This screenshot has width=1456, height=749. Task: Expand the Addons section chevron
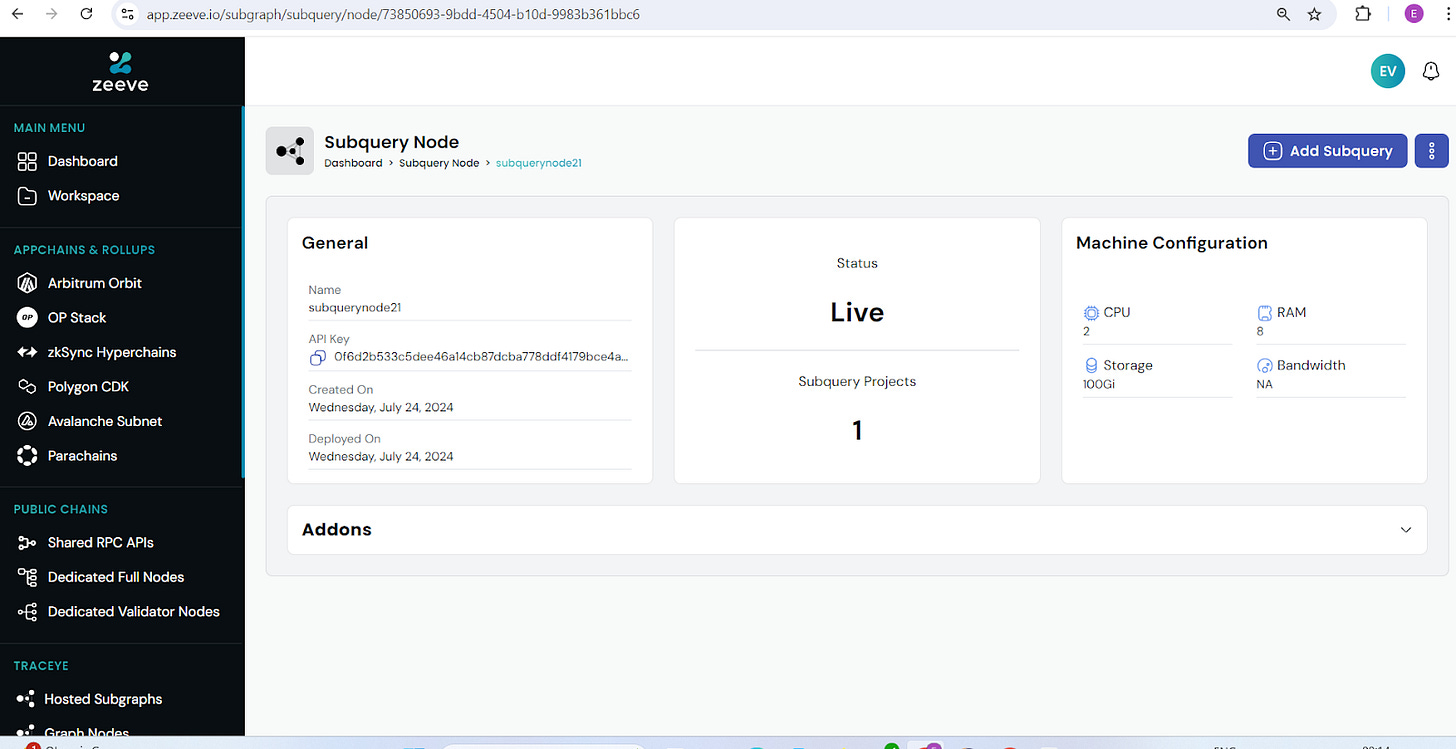pos(1406,530)
